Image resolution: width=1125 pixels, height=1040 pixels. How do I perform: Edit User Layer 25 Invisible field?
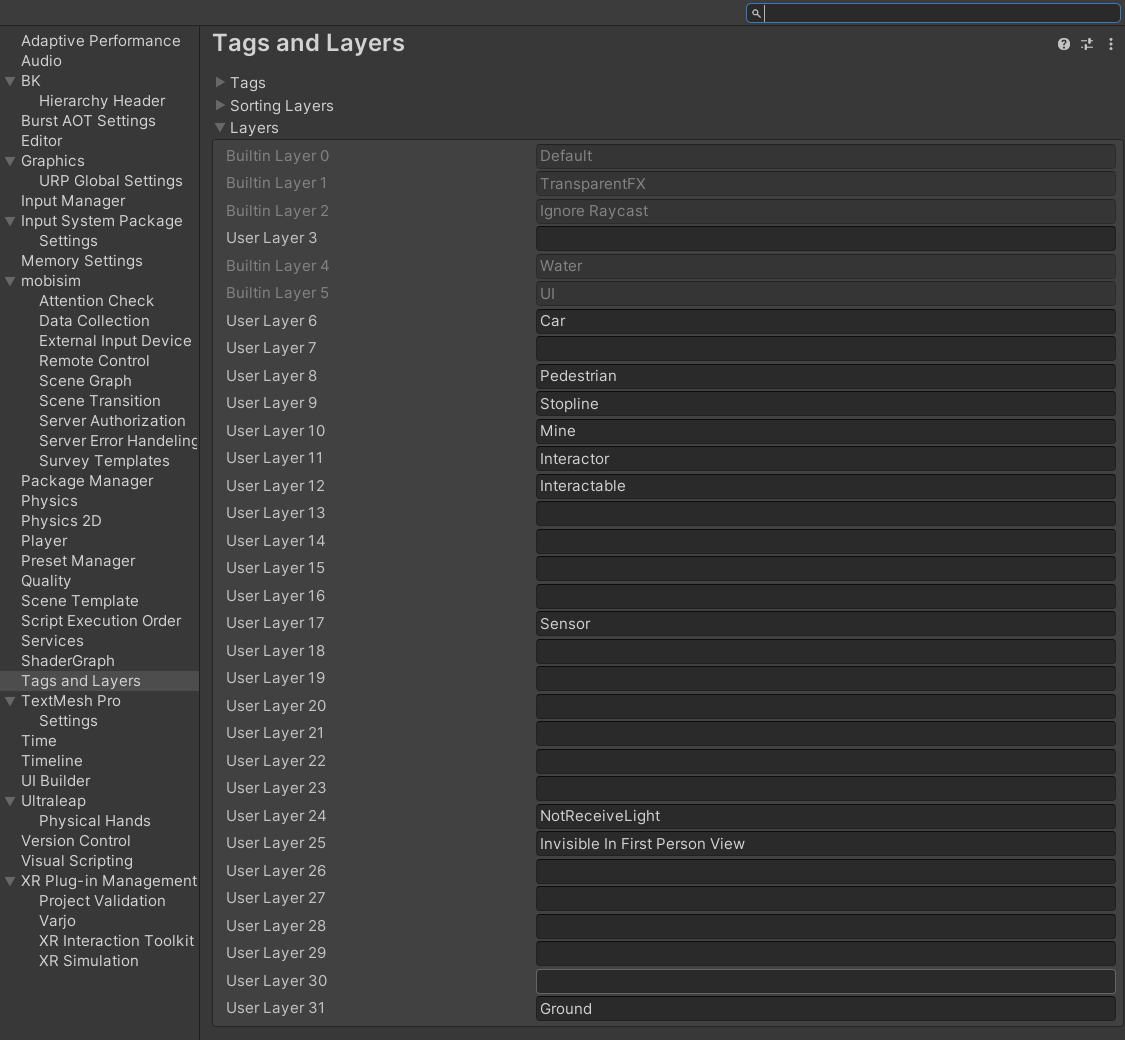[x=825, y=844]
